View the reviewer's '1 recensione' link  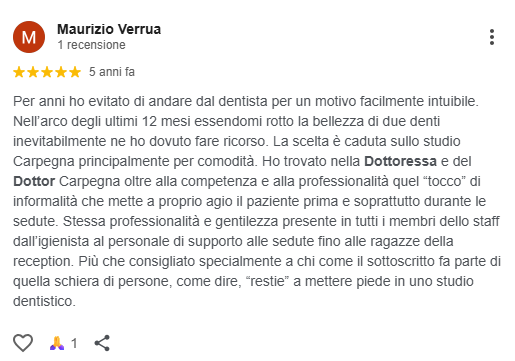92,45
